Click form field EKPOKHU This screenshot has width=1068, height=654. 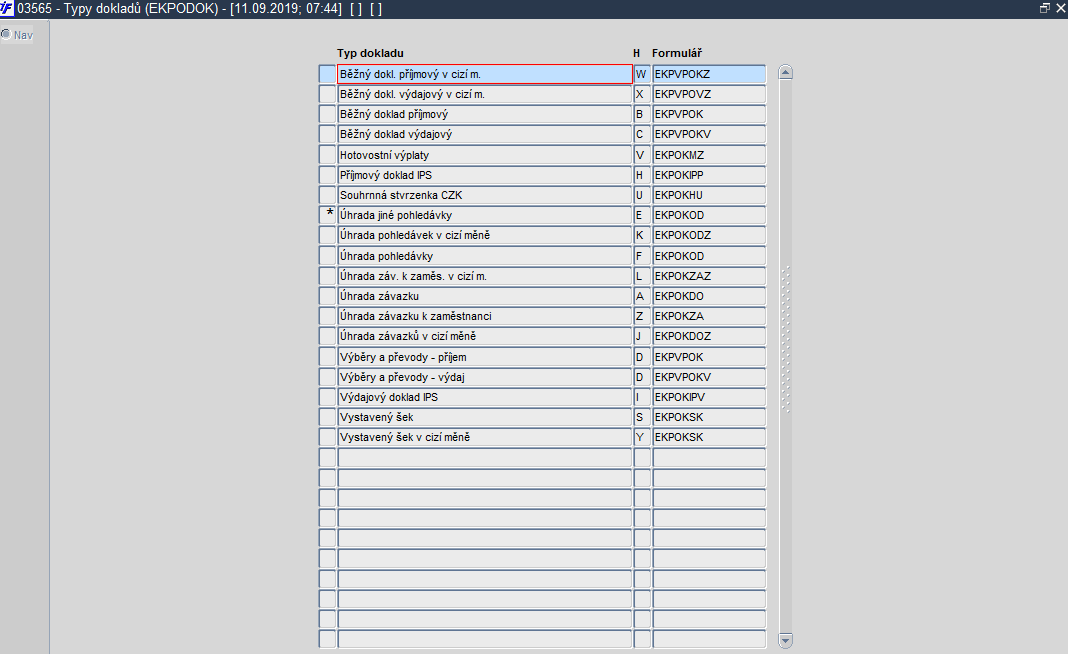(709, 195)
